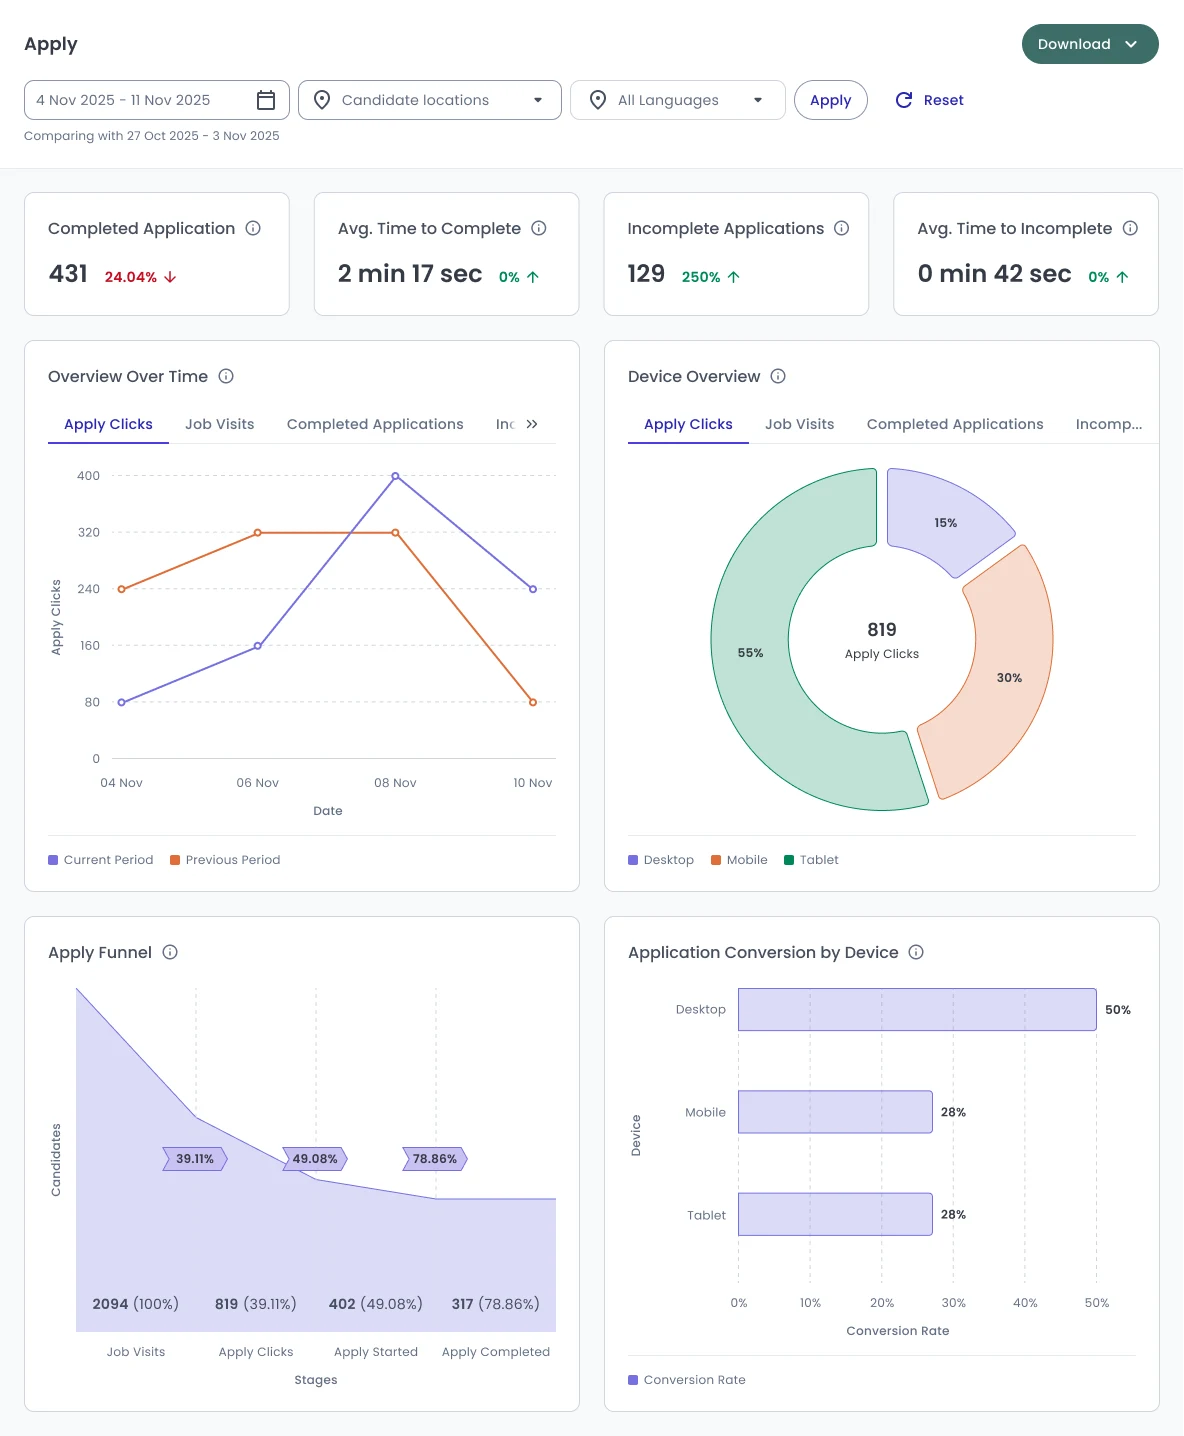Viewport: 1184px width, 1436px height.
Task: Click info icon next to Overview Over Time
Action: click(226, 376)
